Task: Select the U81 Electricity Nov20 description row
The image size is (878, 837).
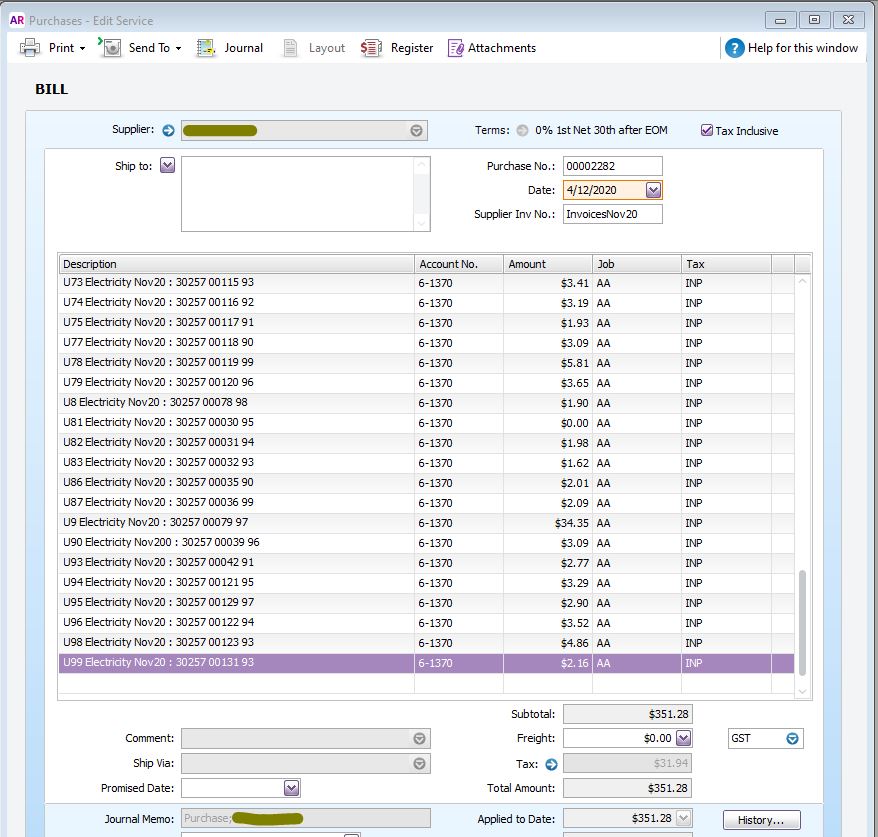Action: [236, 423]
